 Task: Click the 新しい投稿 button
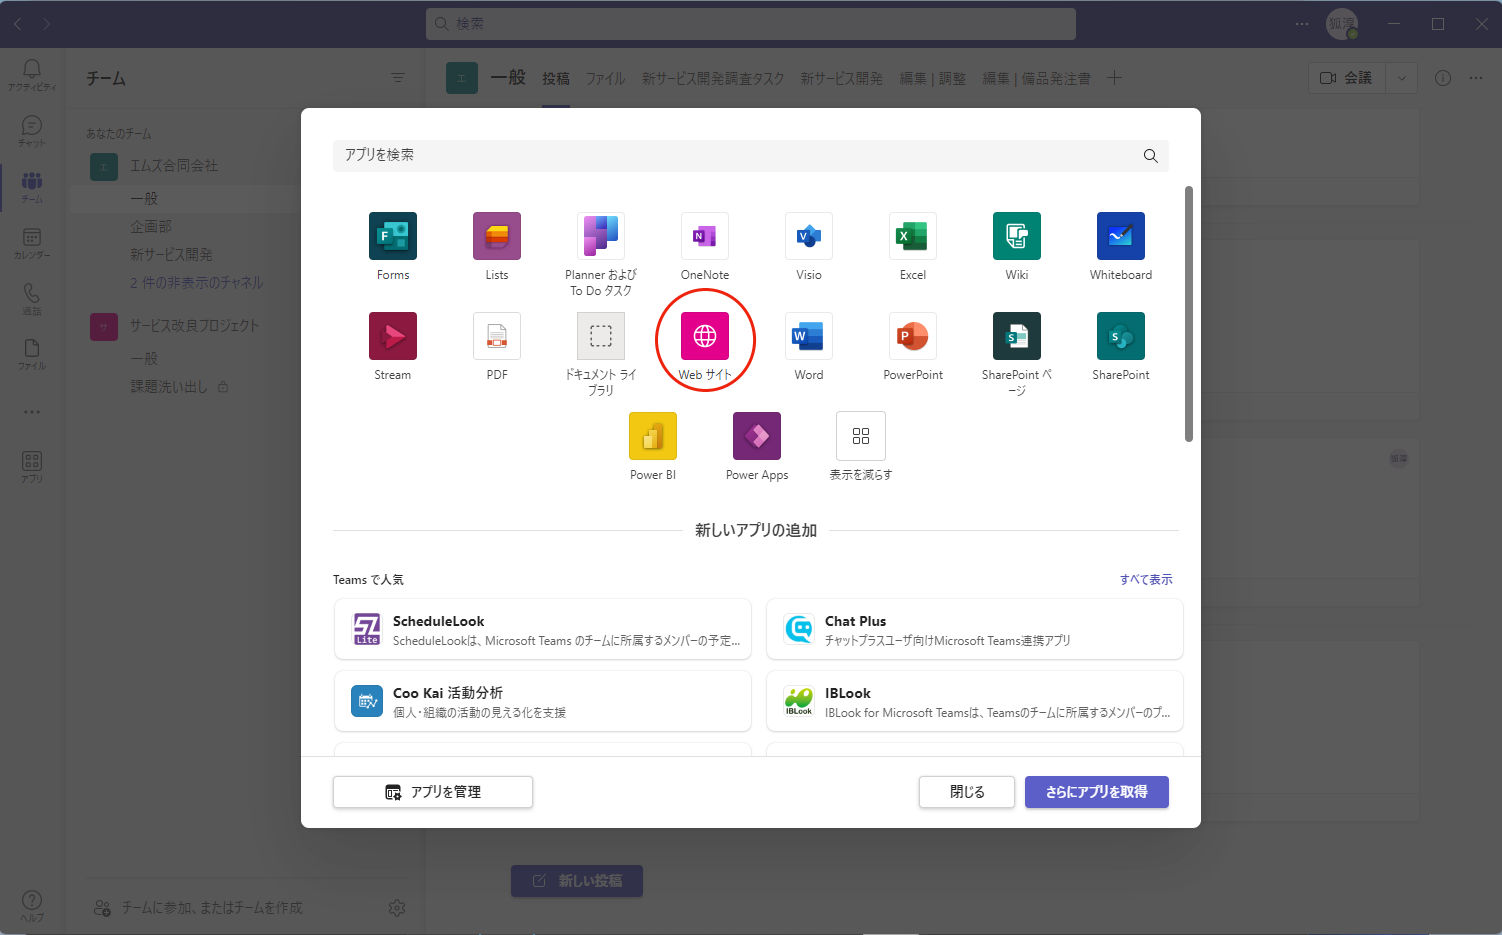577,881
